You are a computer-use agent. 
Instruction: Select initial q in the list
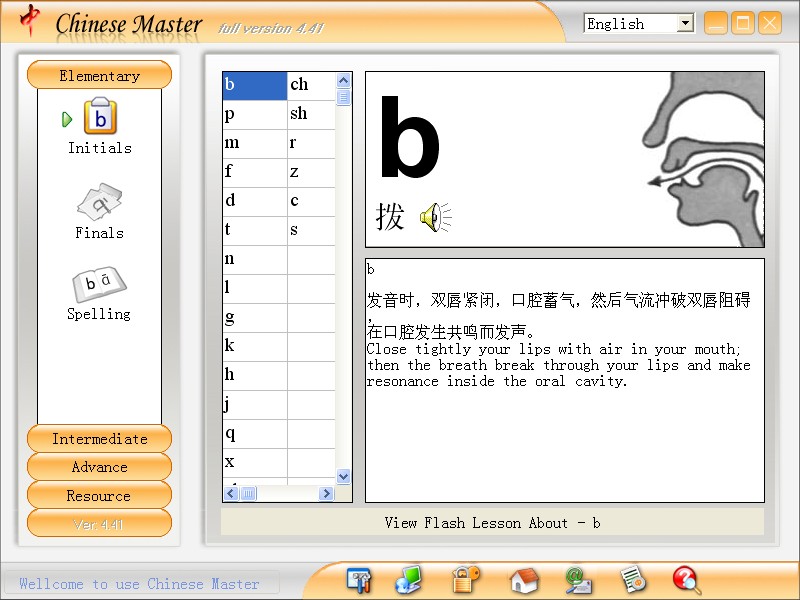(x=255, y=434)
